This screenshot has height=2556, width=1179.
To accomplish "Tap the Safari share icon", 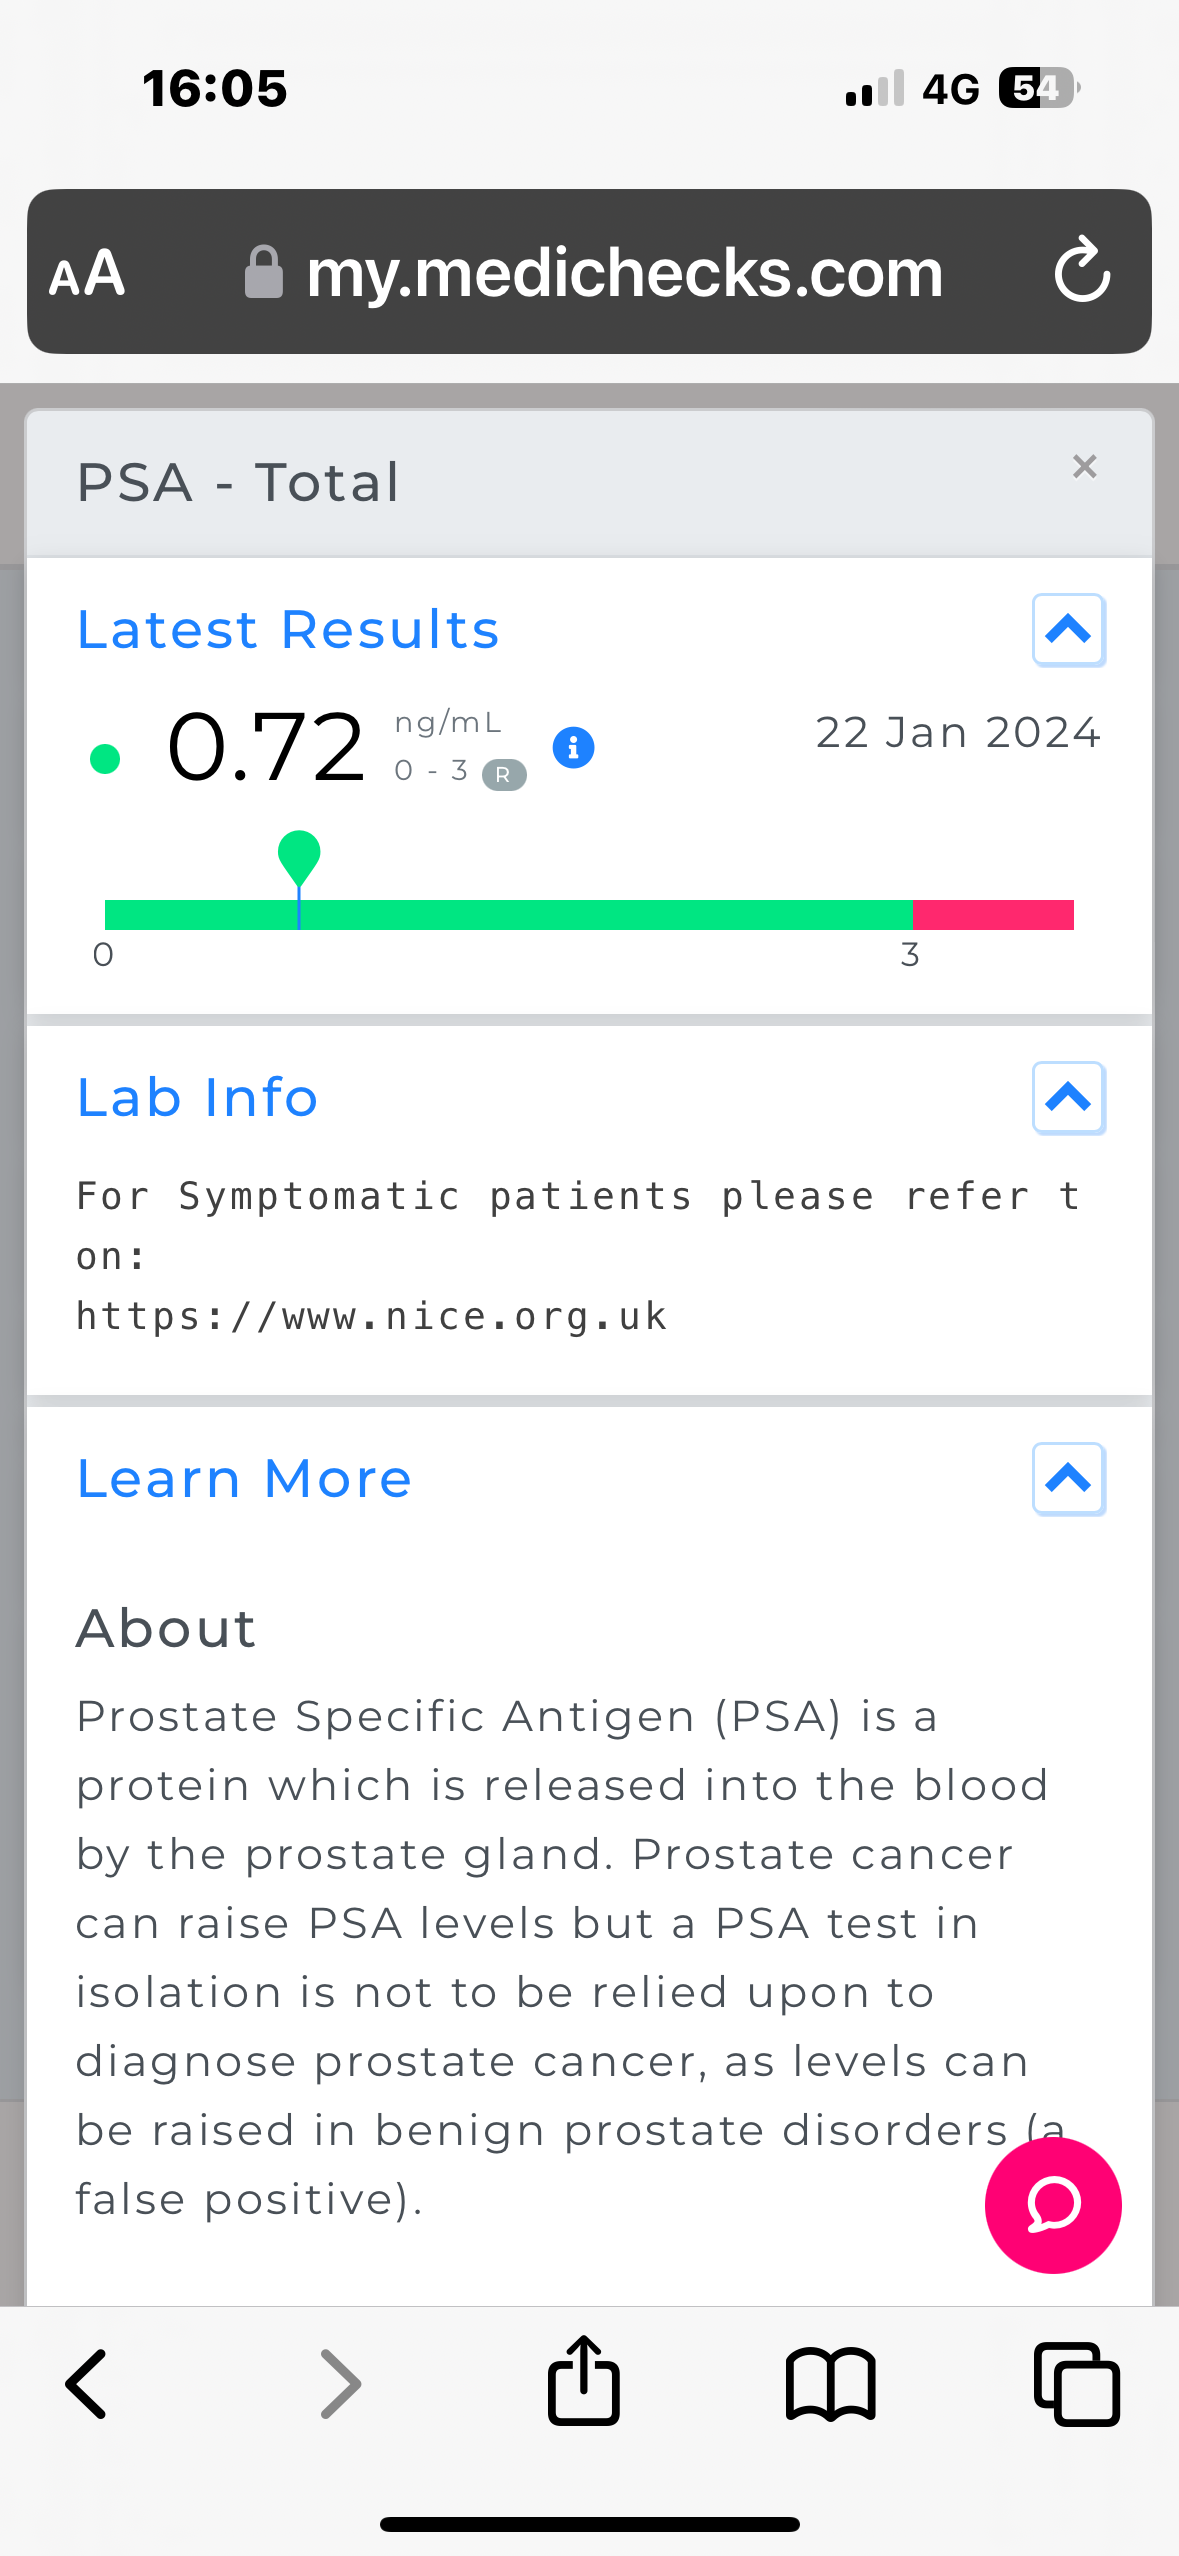I will [x=583, y=2383].
